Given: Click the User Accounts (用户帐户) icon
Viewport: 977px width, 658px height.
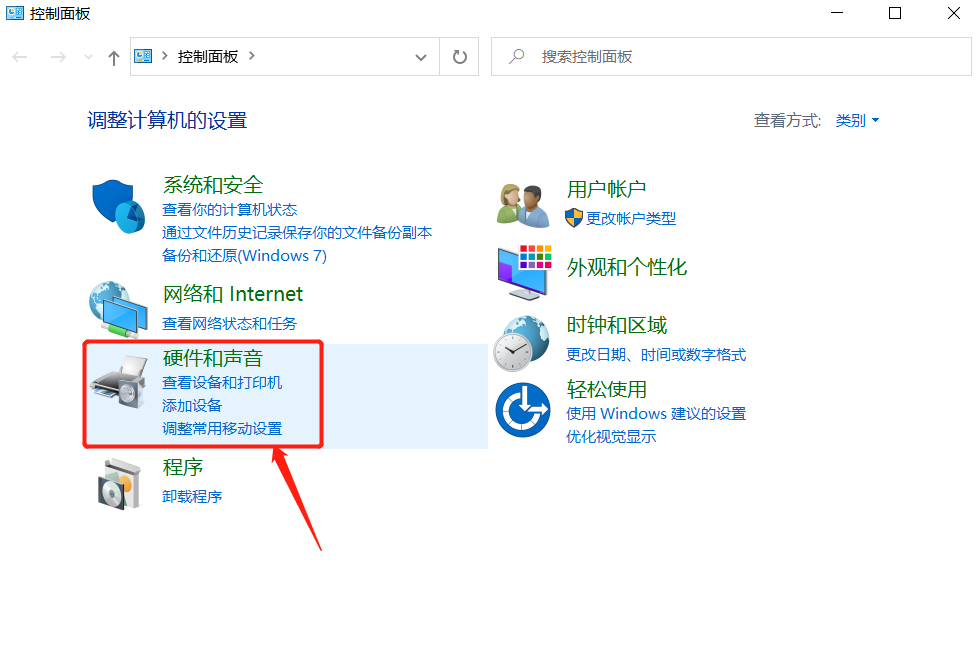Looking at the screenshot, I should 523,205.
